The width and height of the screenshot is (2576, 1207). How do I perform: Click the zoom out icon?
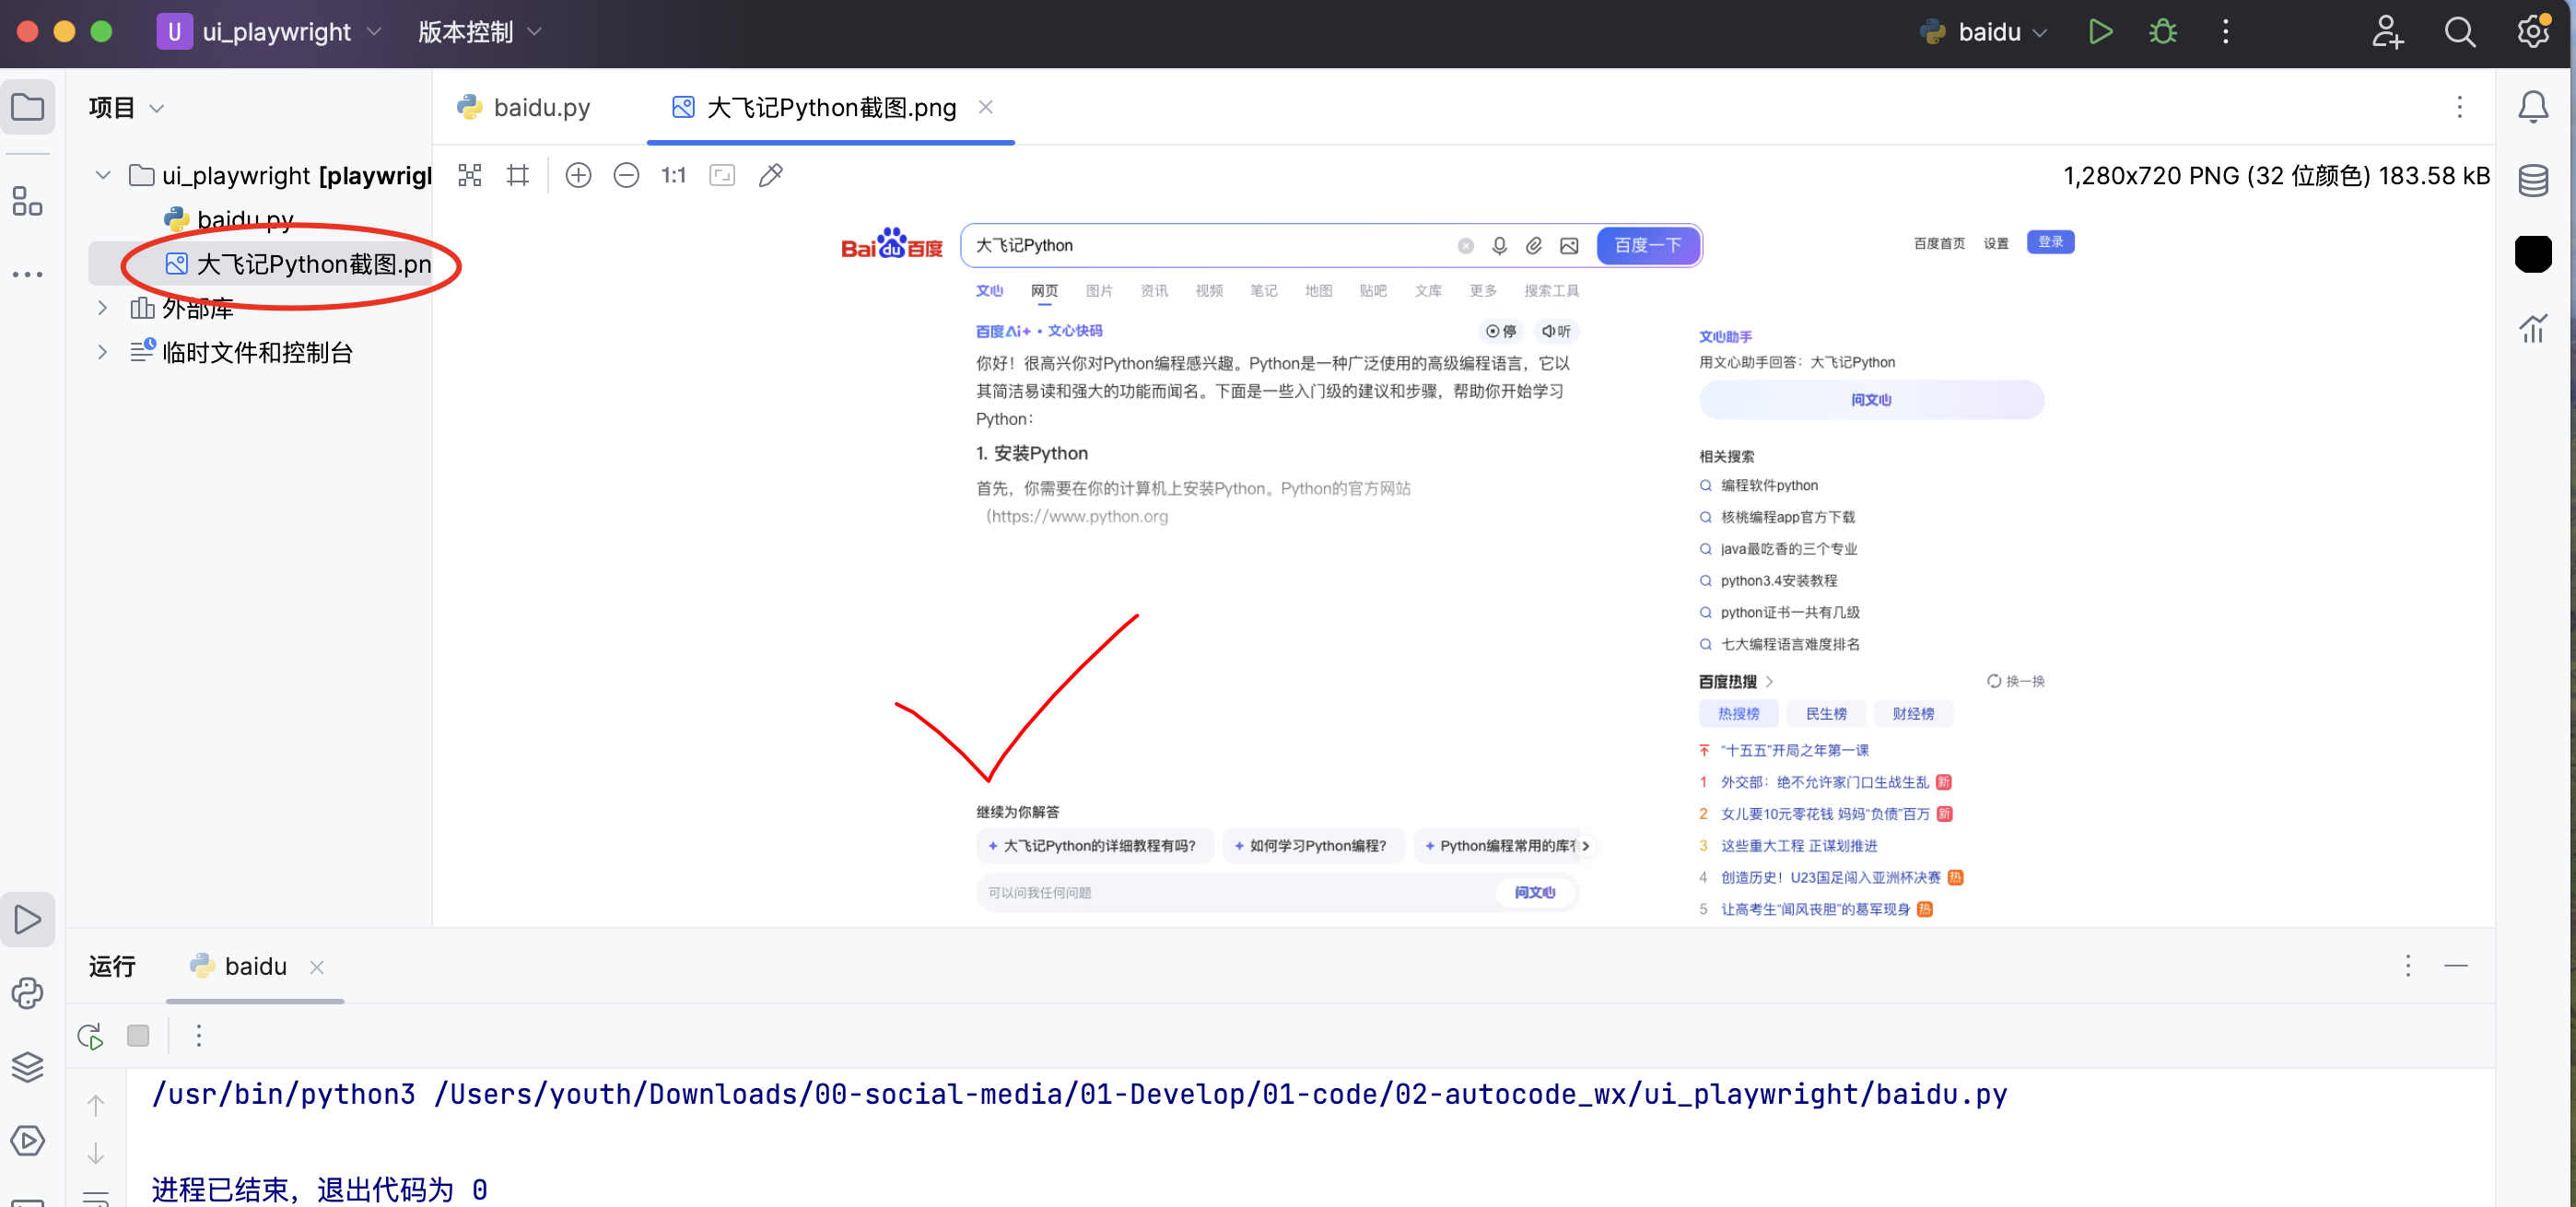coord(626,176)
